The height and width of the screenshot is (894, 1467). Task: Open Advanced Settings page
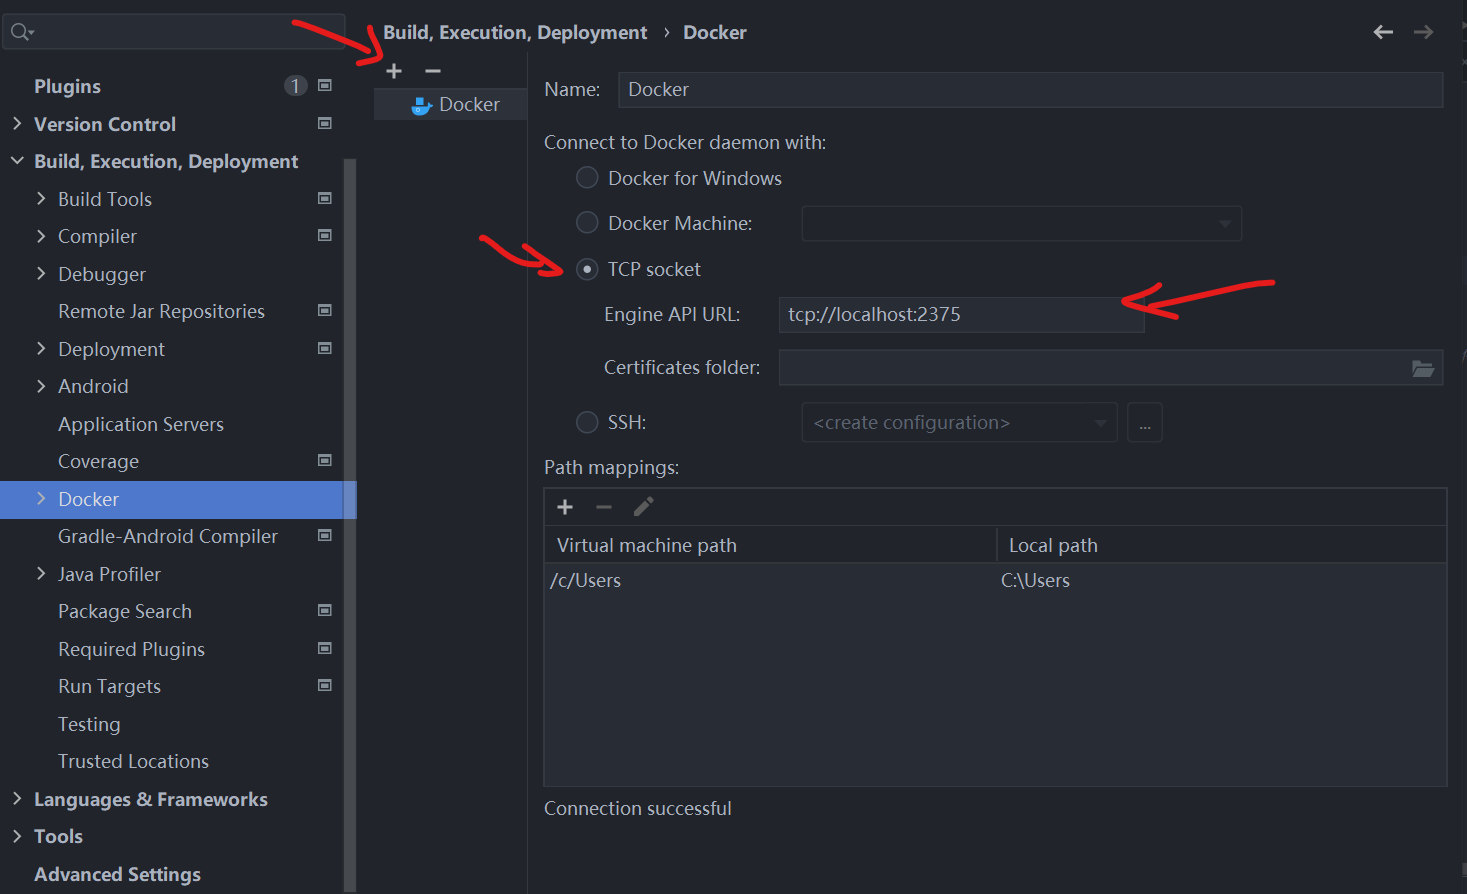[x=117, y=874]
